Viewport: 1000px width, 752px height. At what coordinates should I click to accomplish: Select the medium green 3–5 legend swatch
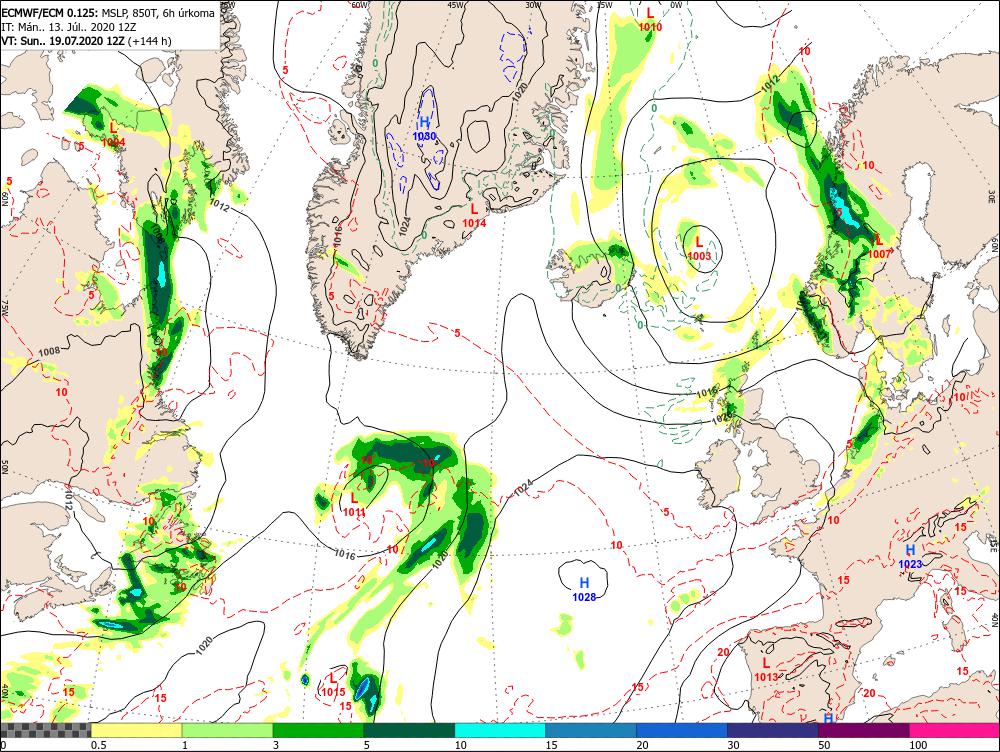point(318,730)
